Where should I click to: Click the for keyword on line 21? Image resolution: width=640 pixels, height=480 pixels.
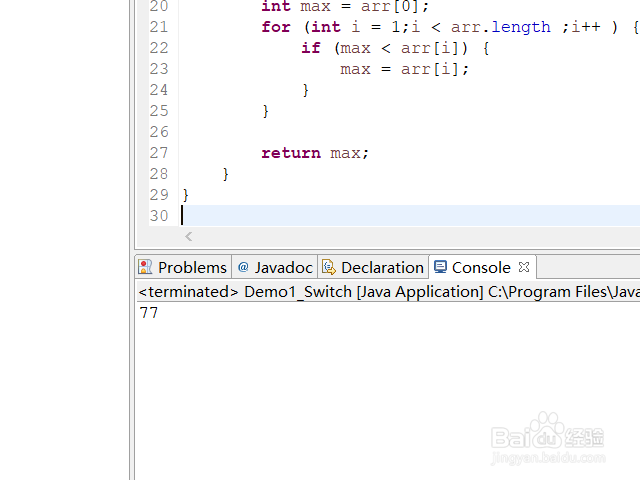[x=276, y=27]
